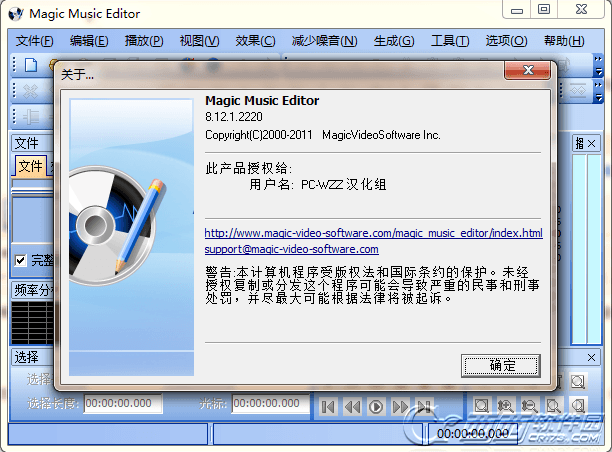Screen dimensions: 612x452
Task: Open the 帮助(H) menu
Action: tap(564, 41)
